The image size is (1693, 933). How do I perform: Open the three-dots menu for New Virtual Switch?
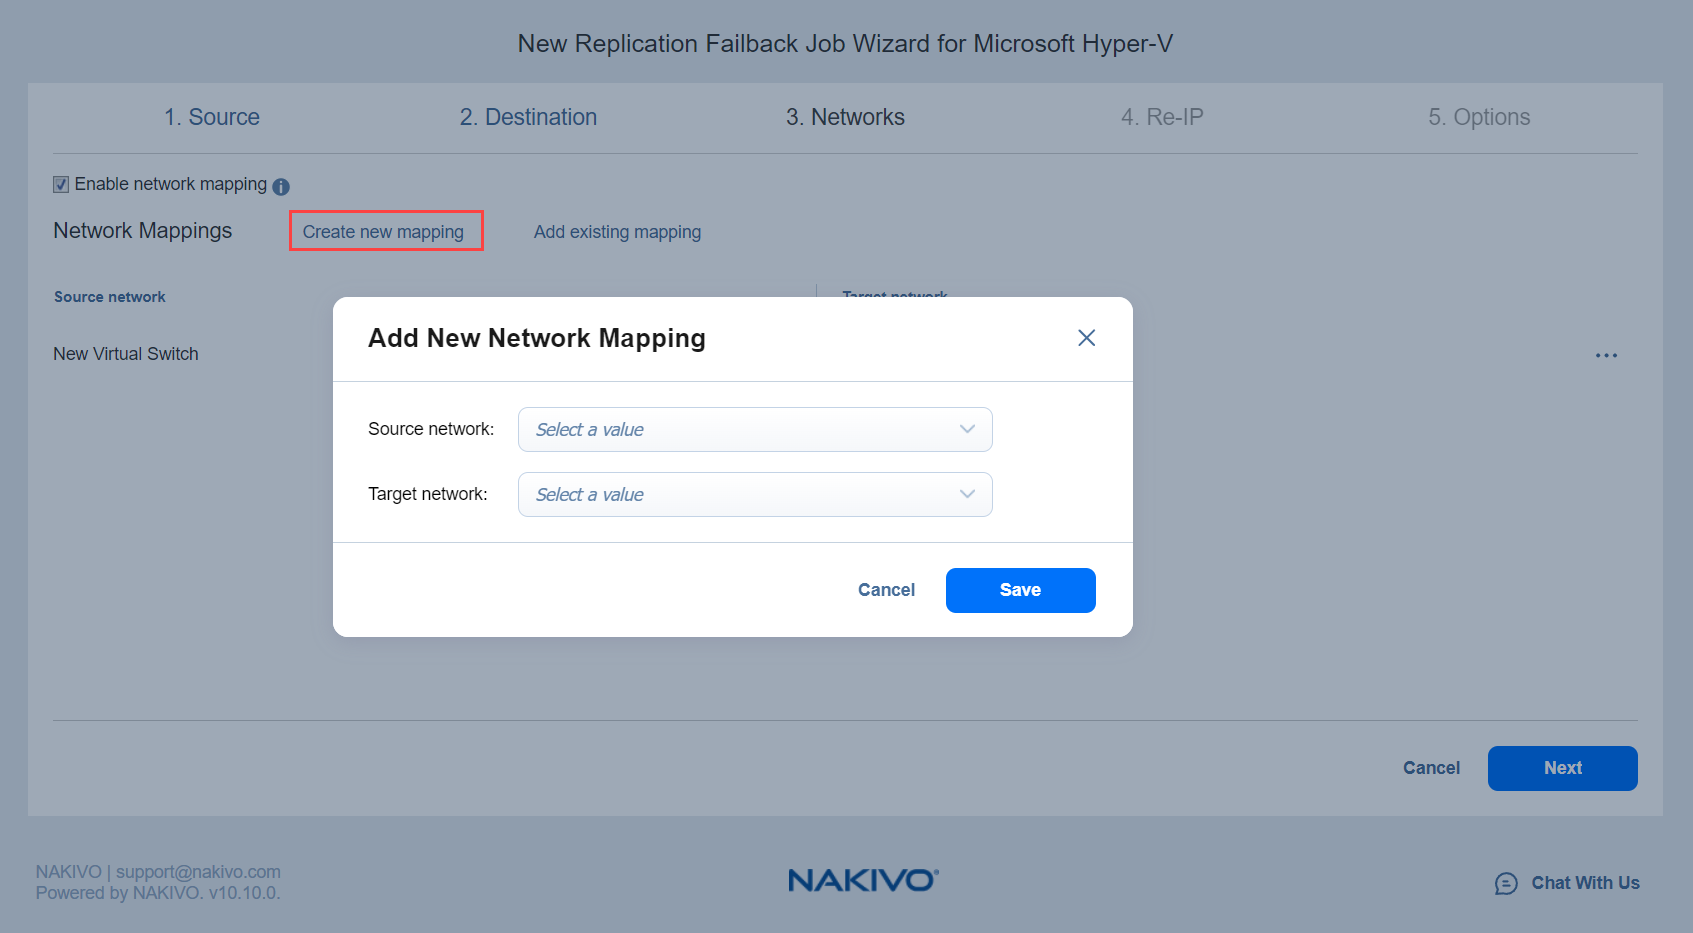(1606, 356)
